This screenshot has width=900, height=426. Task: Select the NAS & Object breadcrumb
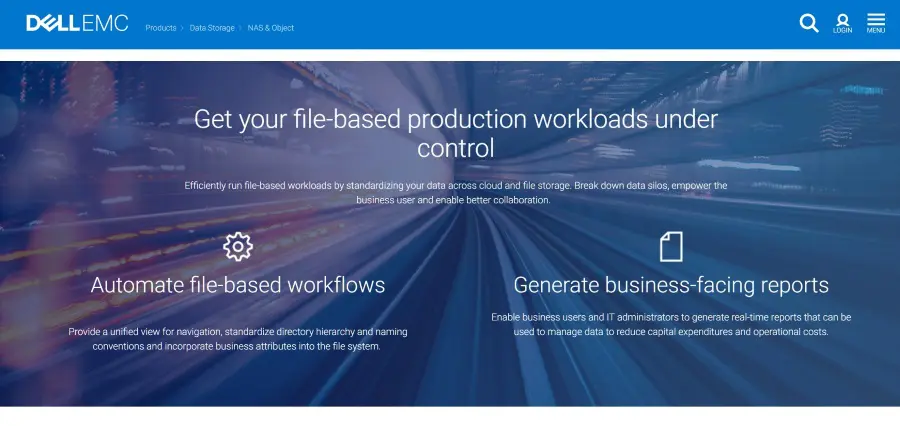click(271, 28)
